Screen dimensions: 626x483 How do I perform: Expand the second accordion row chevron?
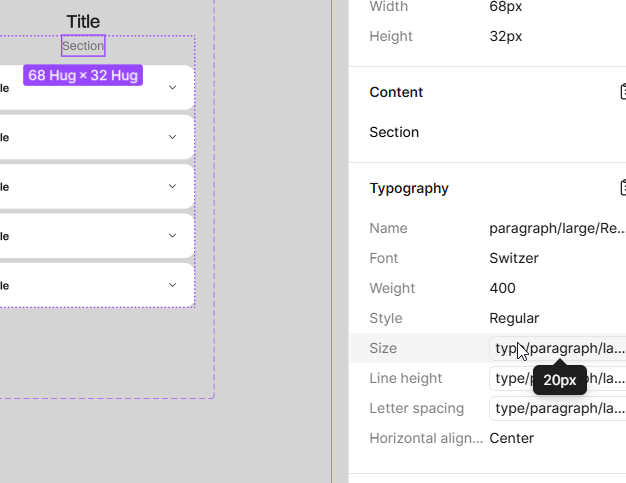[x=172, y=137]
